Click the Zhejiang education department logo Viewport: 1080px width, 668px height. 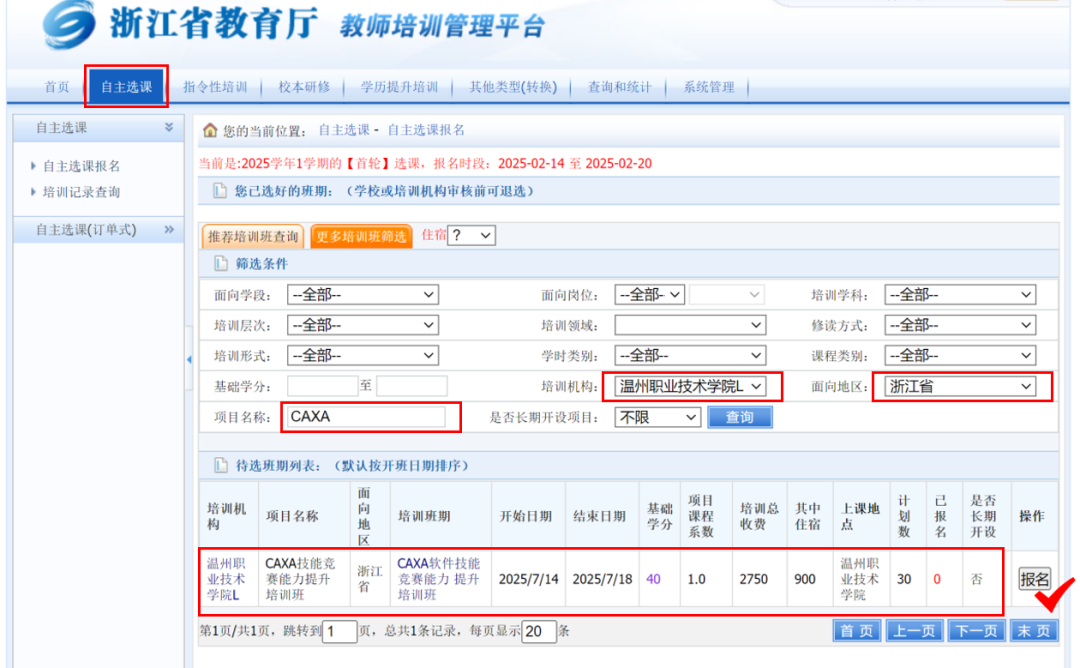[68, 25]
